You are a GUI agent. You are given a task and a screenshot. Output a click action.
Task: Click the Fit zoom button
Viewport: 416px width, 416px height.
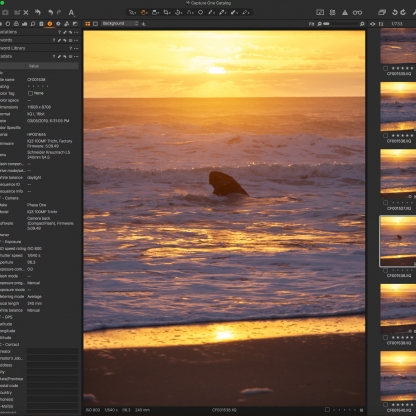click(311, 24)
